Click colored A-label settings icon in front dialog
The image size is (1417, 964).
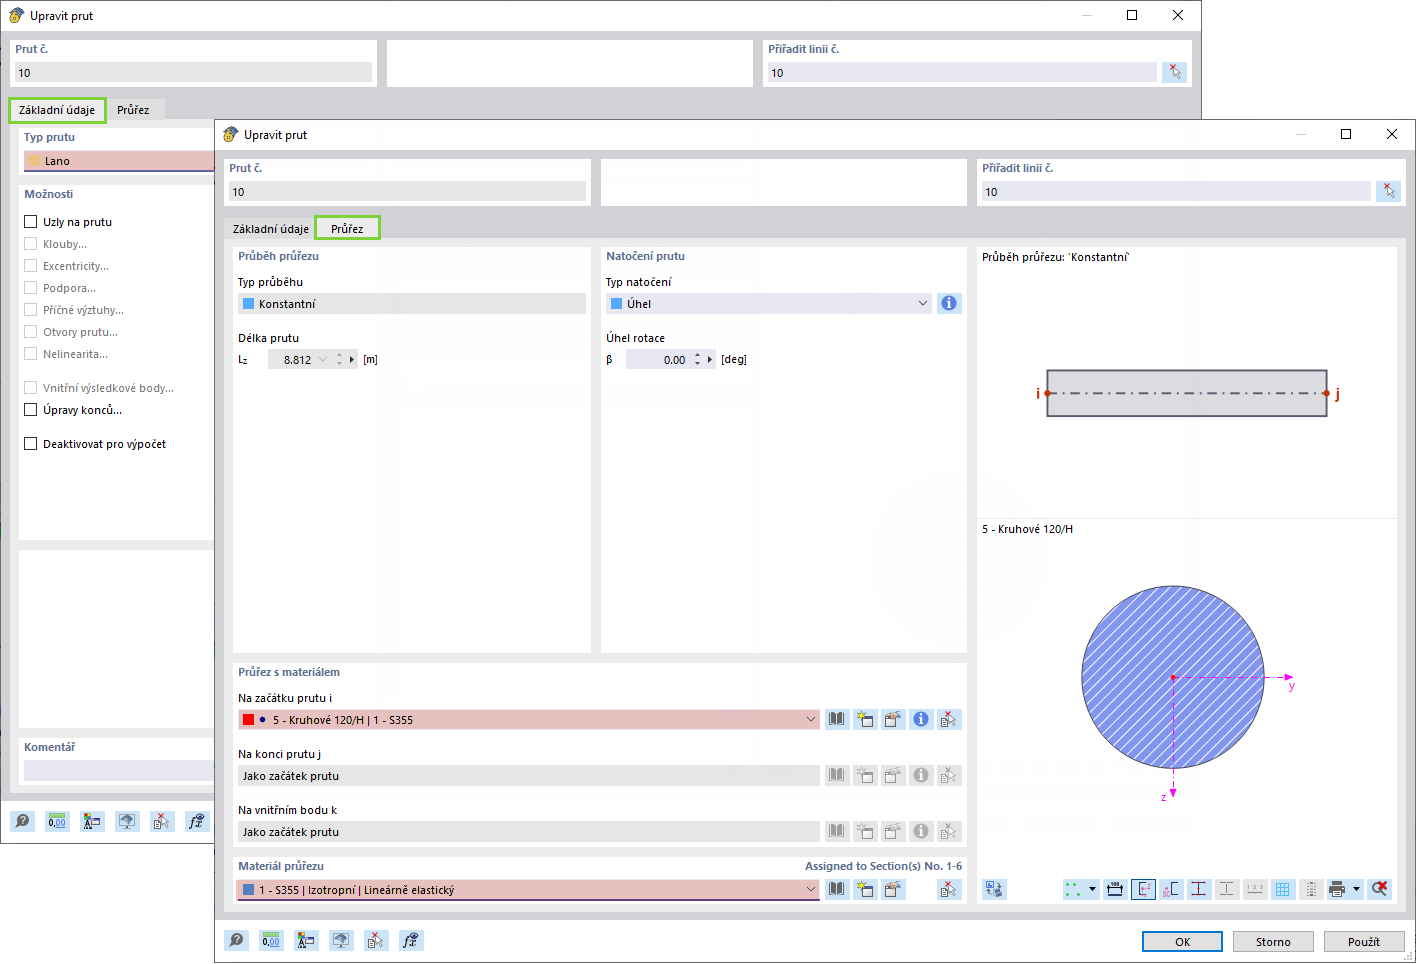(x=306, y=940)
